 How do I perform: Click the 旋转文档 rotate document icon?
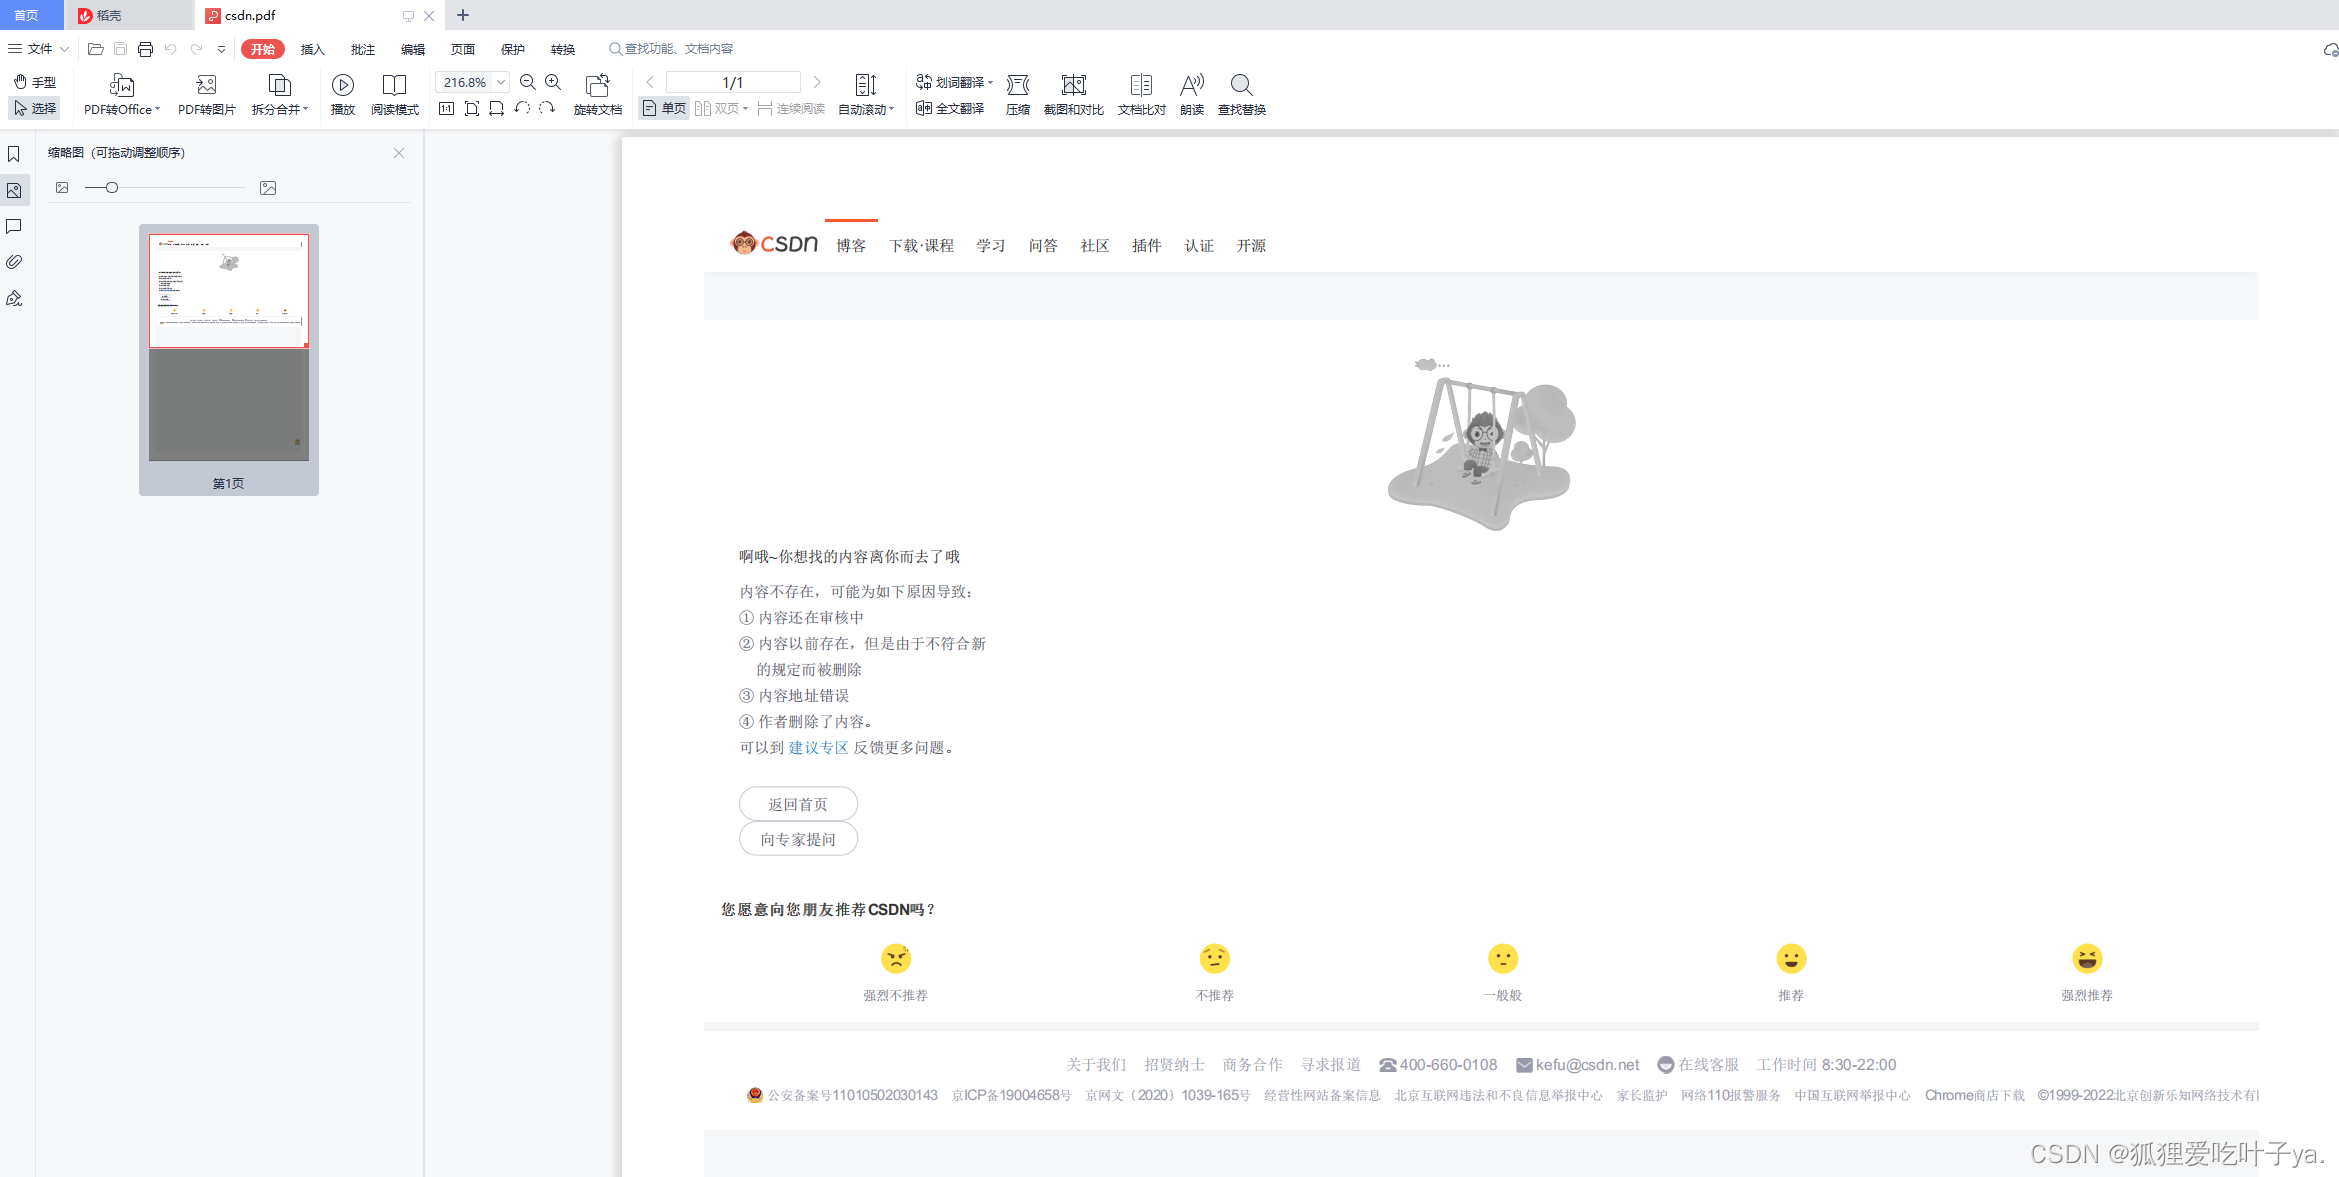click(597, 86)
